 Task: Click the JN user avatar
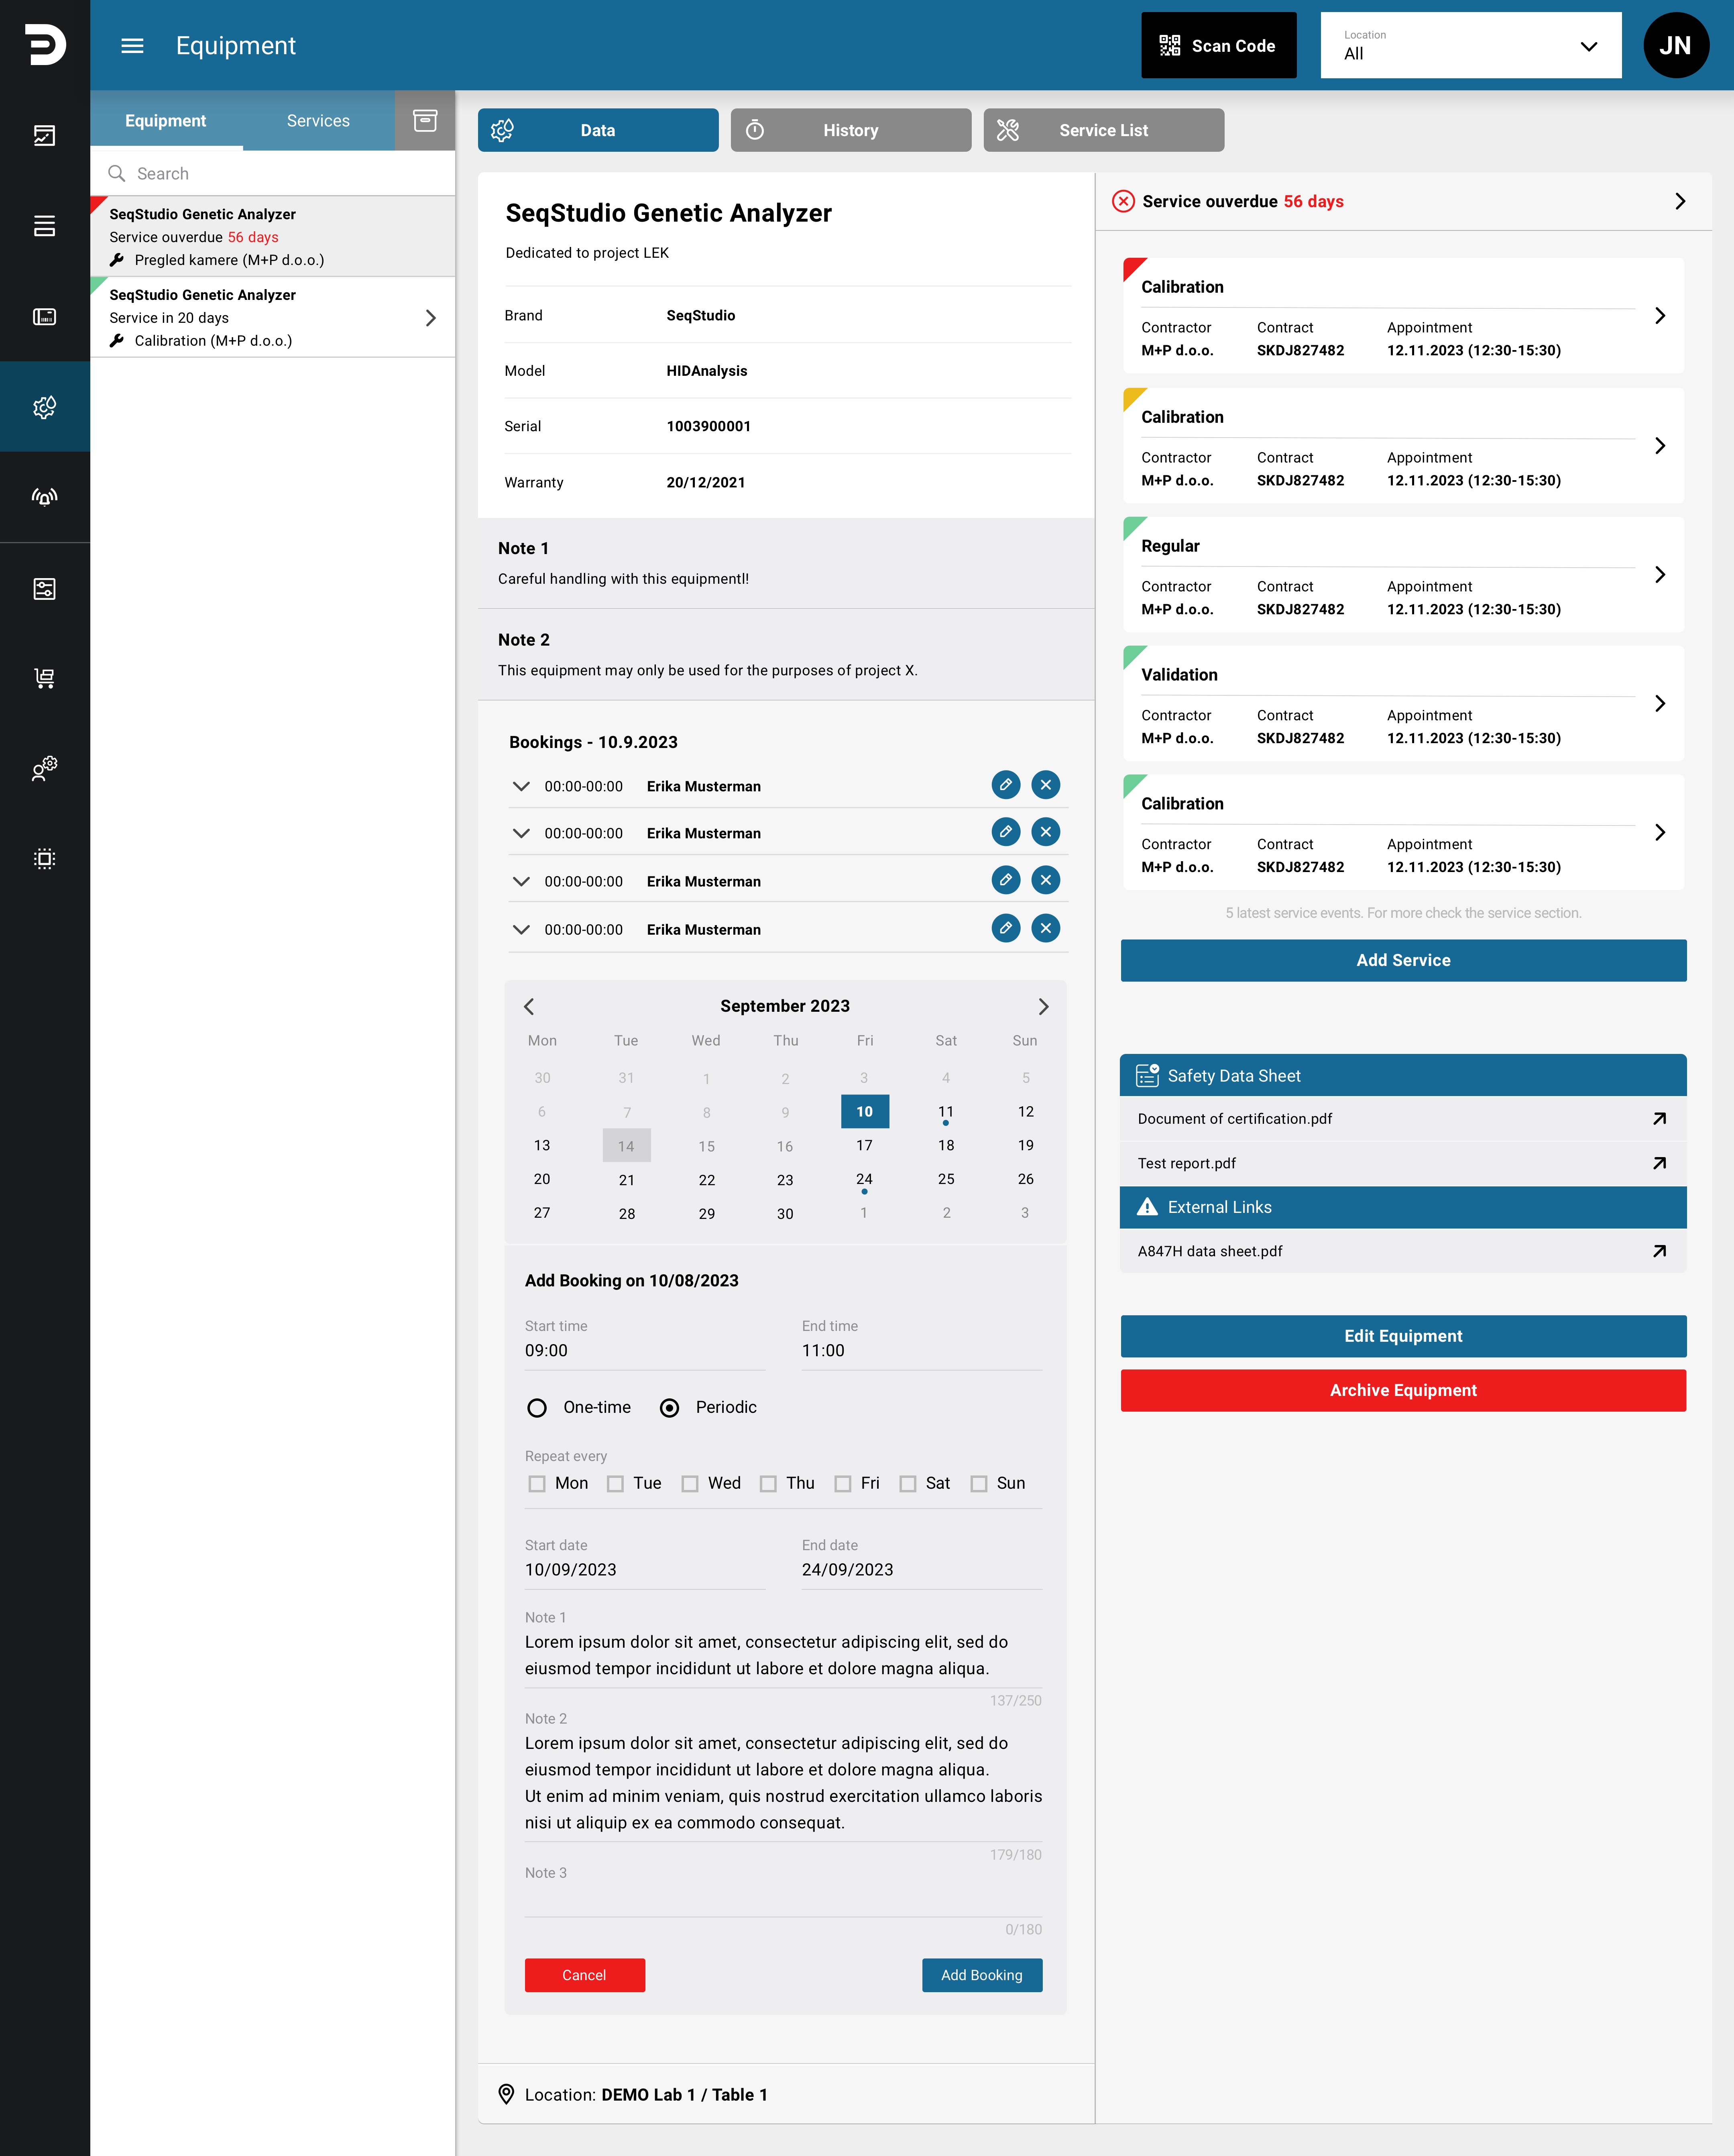[x=1676, y=45]
